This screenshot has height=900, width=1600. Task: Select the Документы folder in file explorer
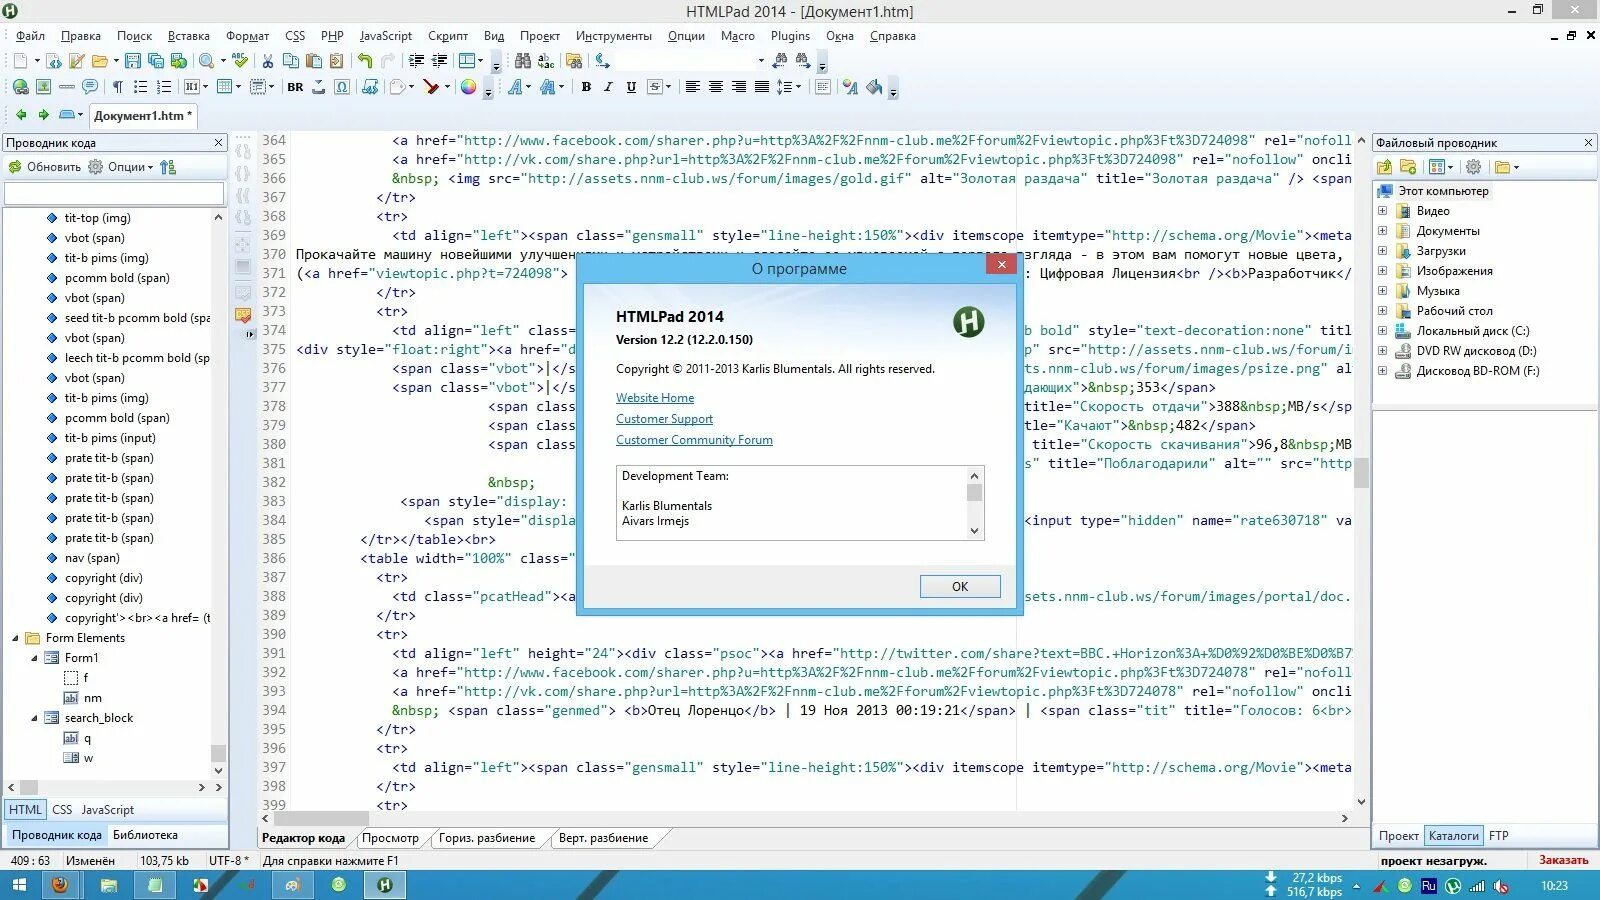(1447, 231)
